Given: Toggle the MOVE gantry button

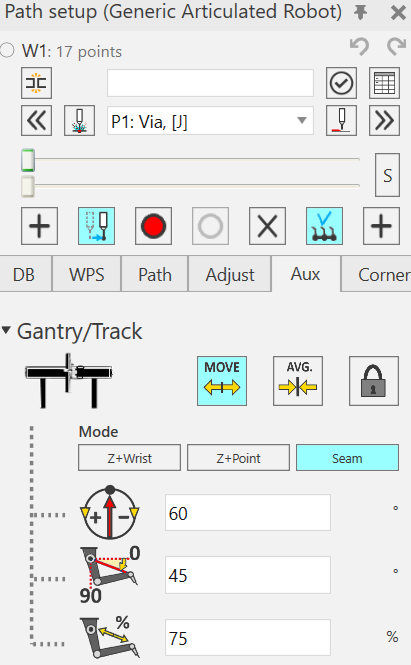Looking at the screenshot, I should coord(222,381).
